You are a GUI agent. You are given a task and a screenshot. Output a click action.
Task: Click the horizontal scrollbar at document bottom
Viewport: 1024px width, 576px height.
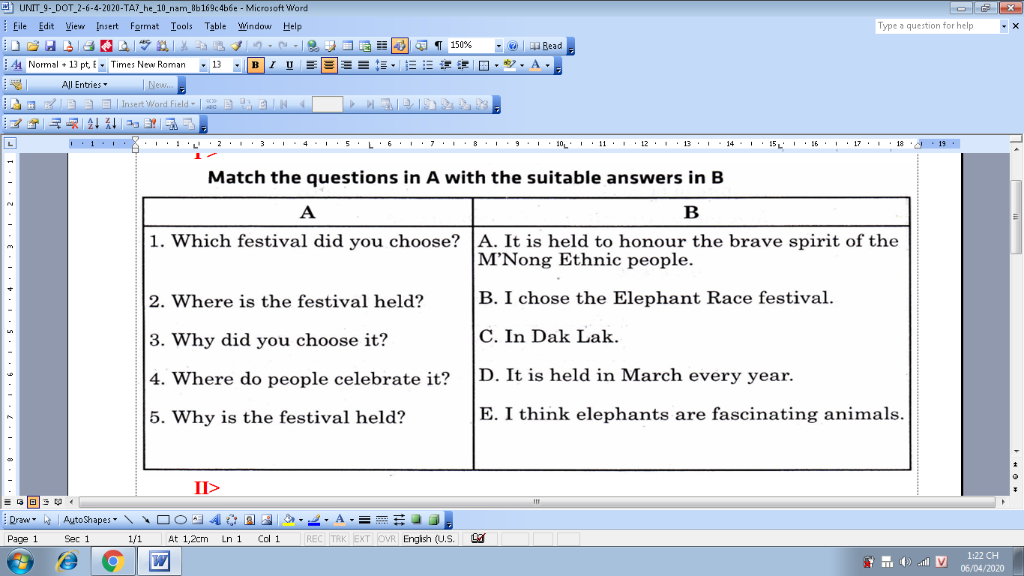click(537, 502)
